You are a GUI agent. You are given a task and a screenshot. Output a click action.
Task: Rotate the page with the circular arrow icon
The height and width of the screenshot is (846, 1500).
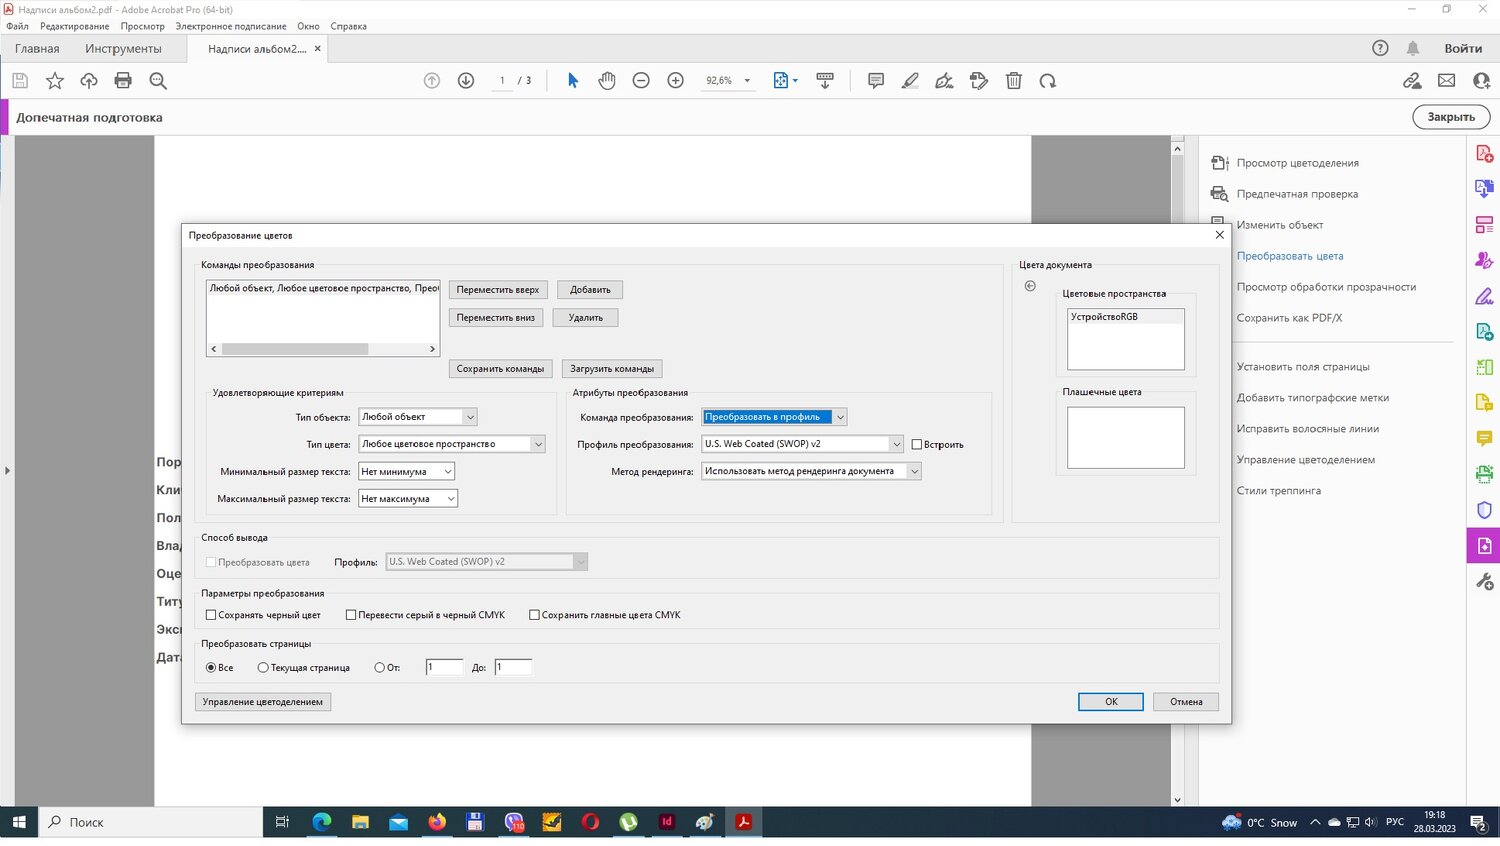coord(1048,81)
